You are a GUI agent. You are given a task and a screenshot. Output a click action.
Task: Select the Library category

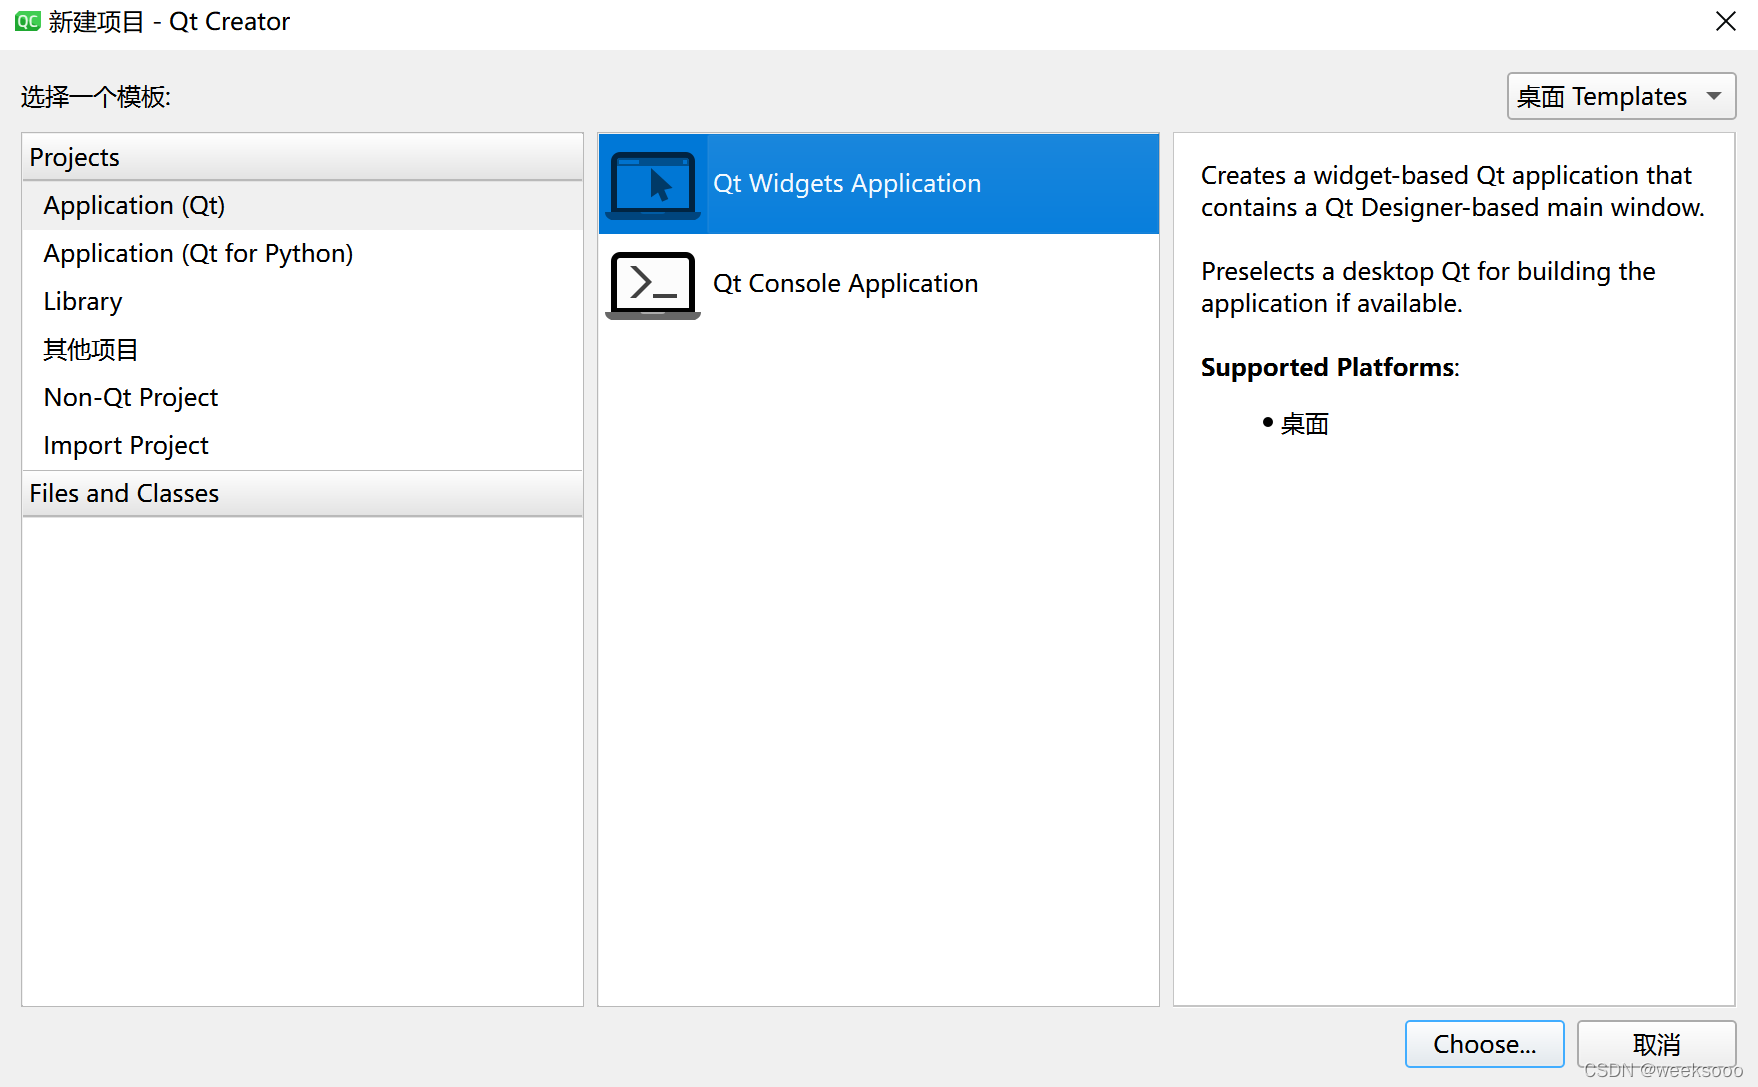point(302,302)
